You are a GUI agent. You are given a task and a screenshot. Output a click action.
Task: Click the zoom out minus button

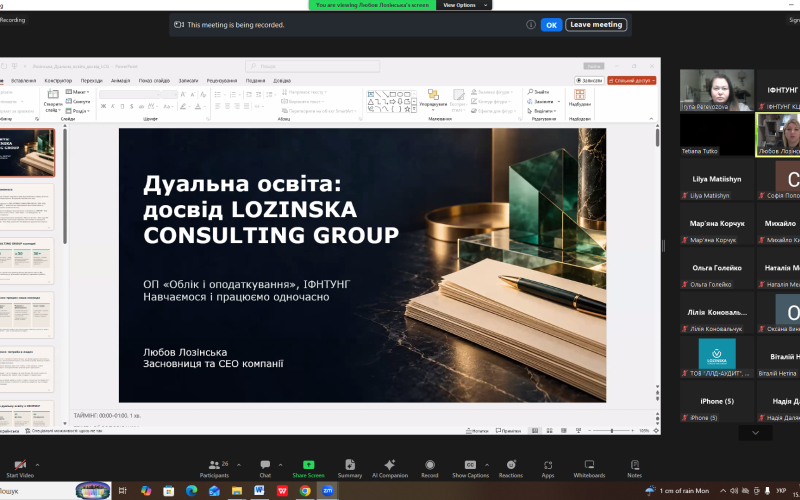click(591, 431)
